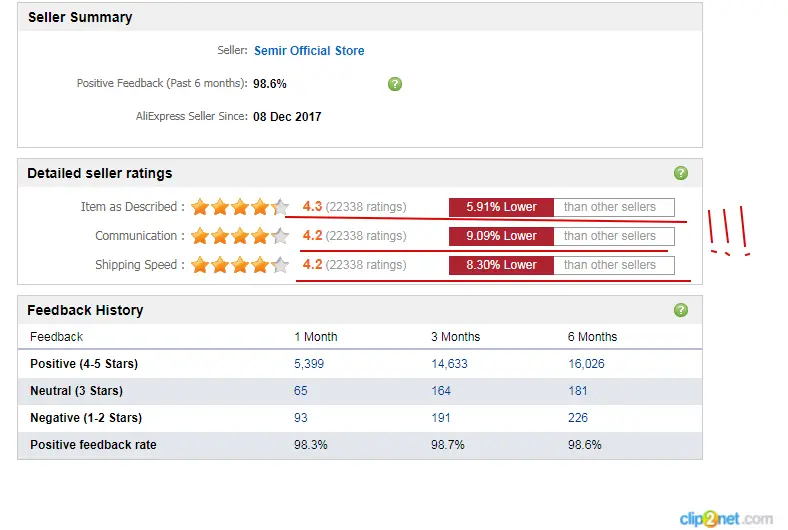Screen dimensions: 788x530
Task: Click the 98.6% positive feedback value in summary
Action: point(270,84)
